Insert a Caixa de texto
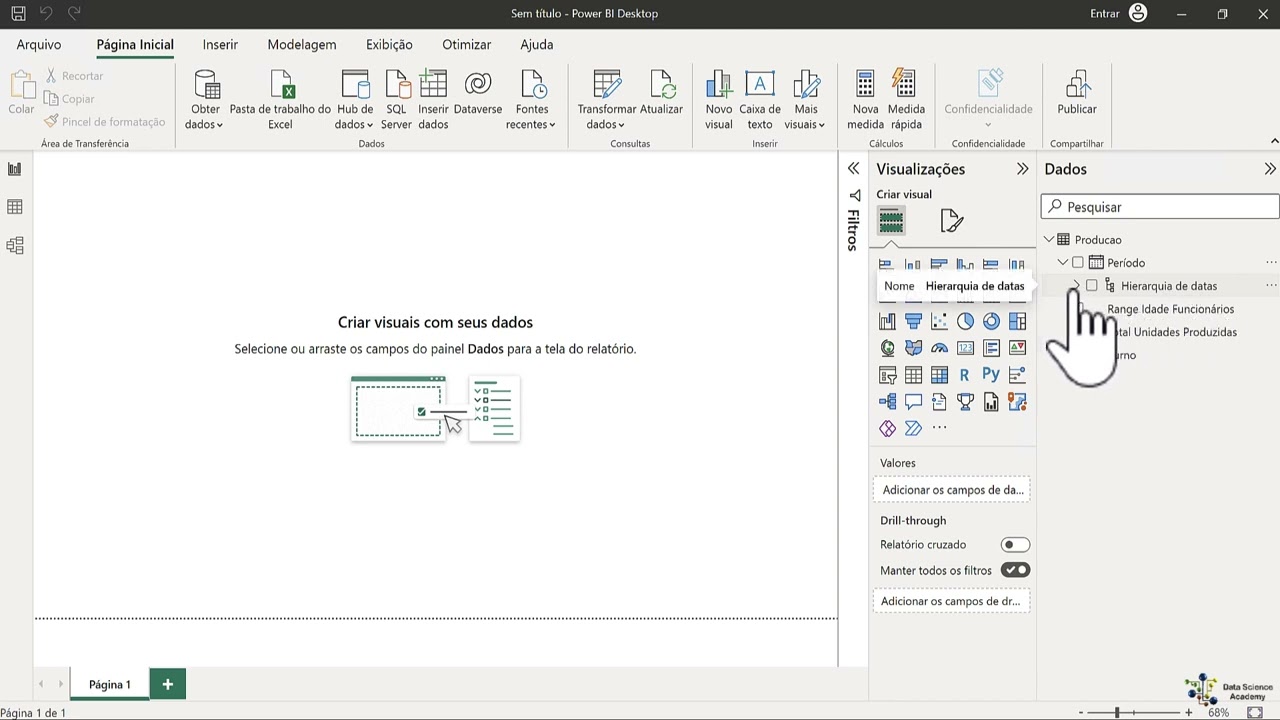Viewport: 1280px width, 720px height. tap(760, 100)
